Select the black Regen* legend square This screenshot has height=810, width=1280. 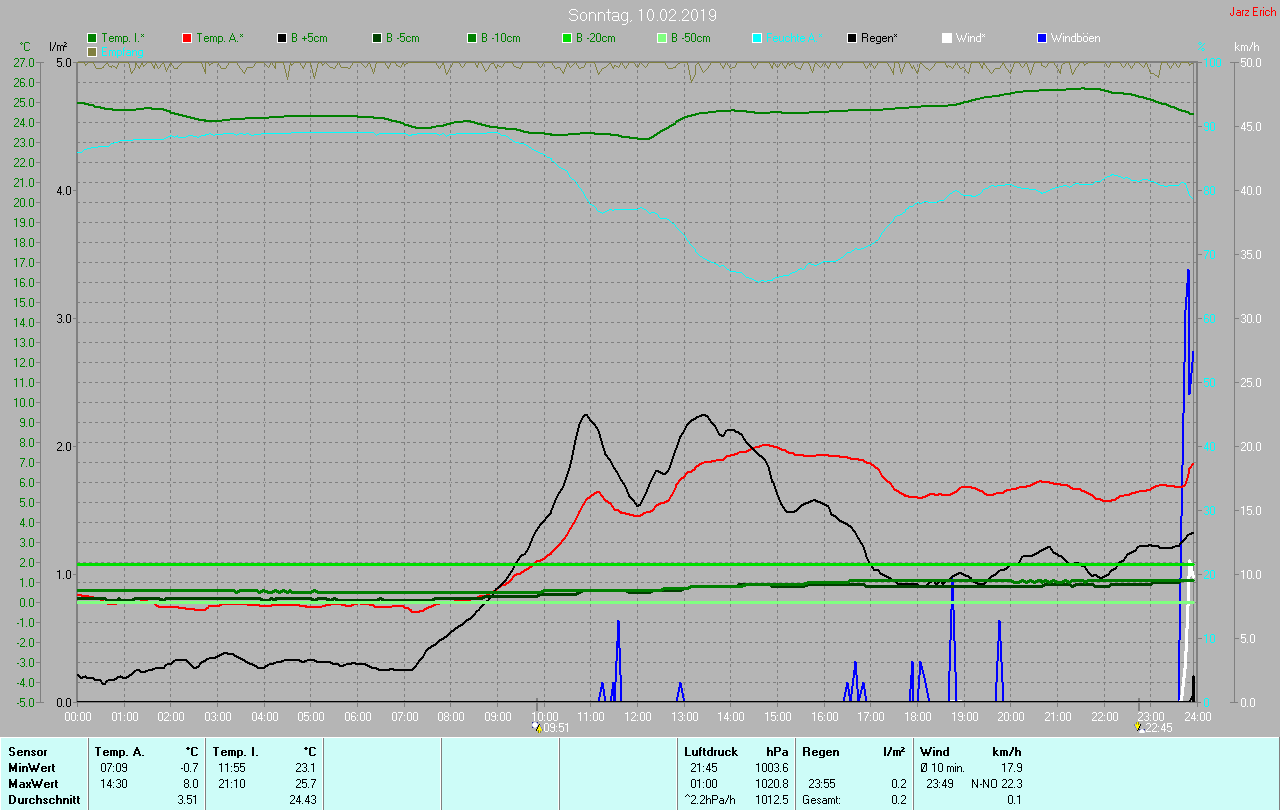pos(852,38)
